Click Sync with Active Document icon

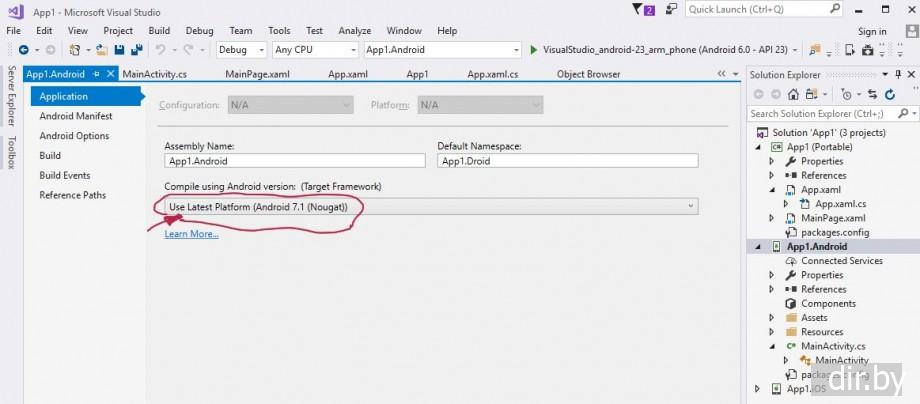click(873, 94)
